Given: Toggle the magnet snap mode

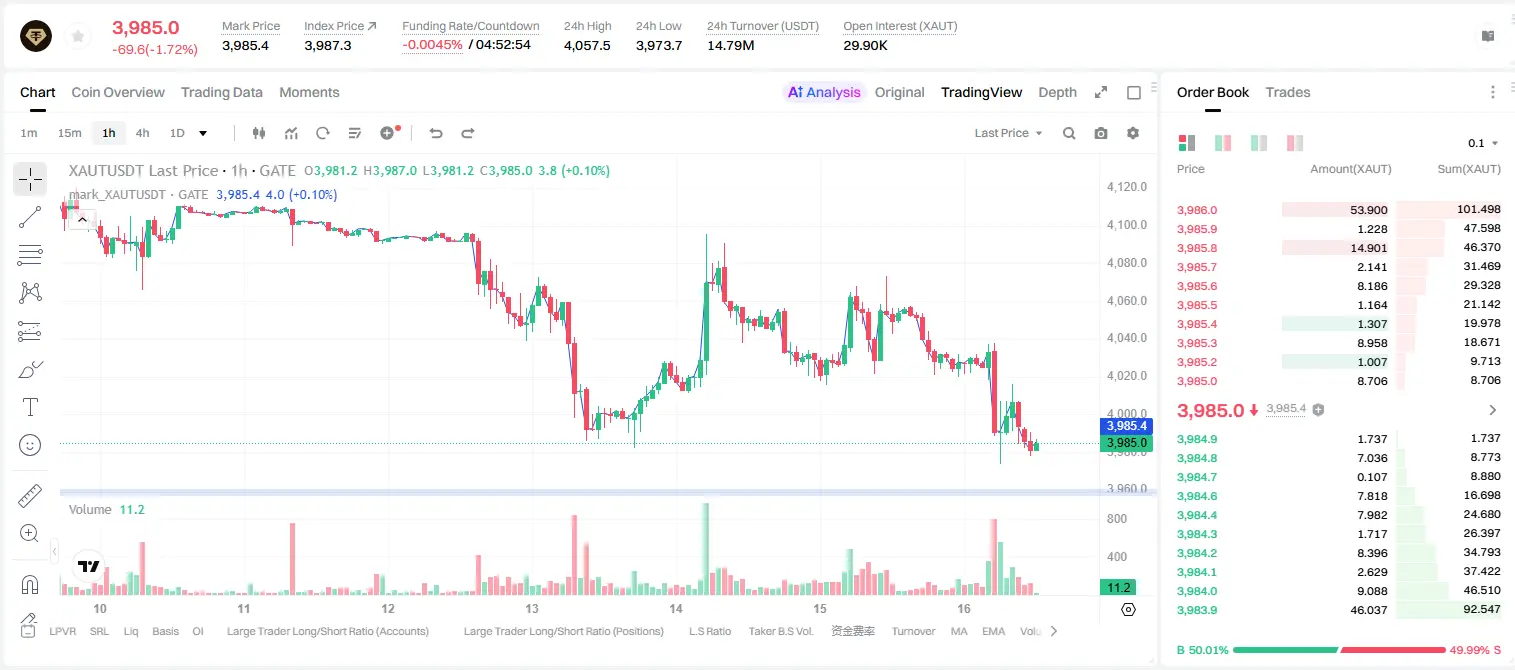Looking at the screenshot, I should point(30,585).
